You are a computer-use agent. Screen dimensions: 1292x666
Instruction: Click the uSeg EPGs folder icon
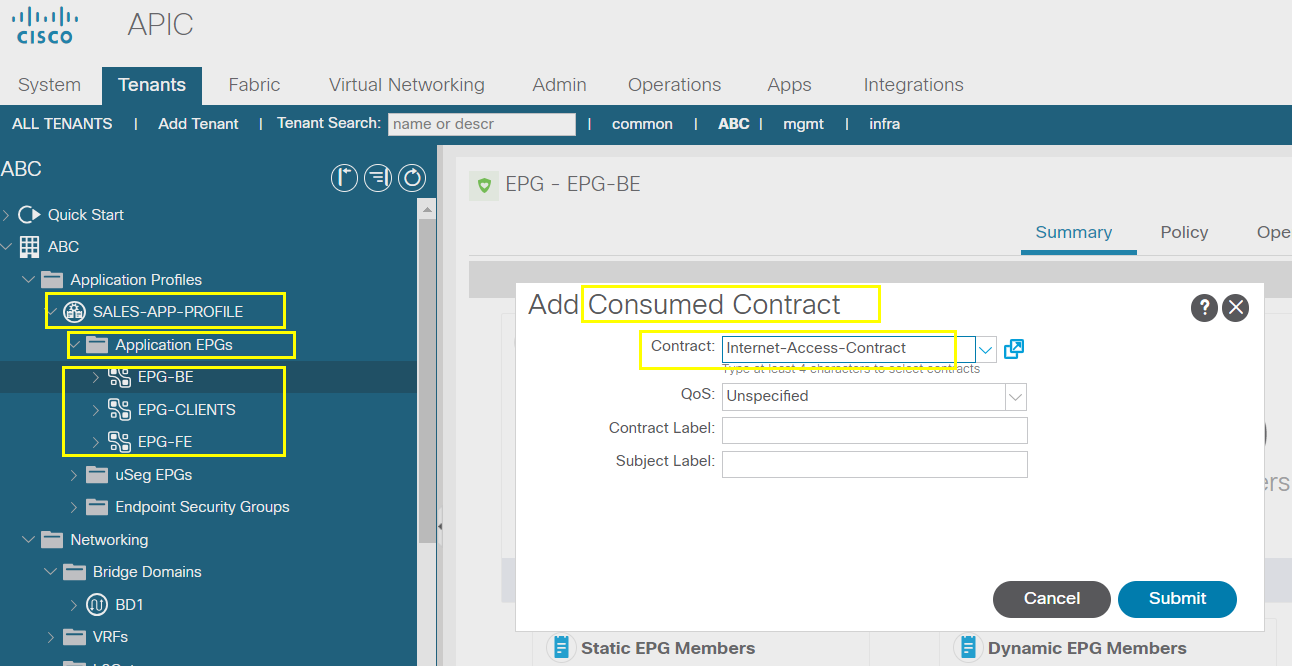point(97,474)
